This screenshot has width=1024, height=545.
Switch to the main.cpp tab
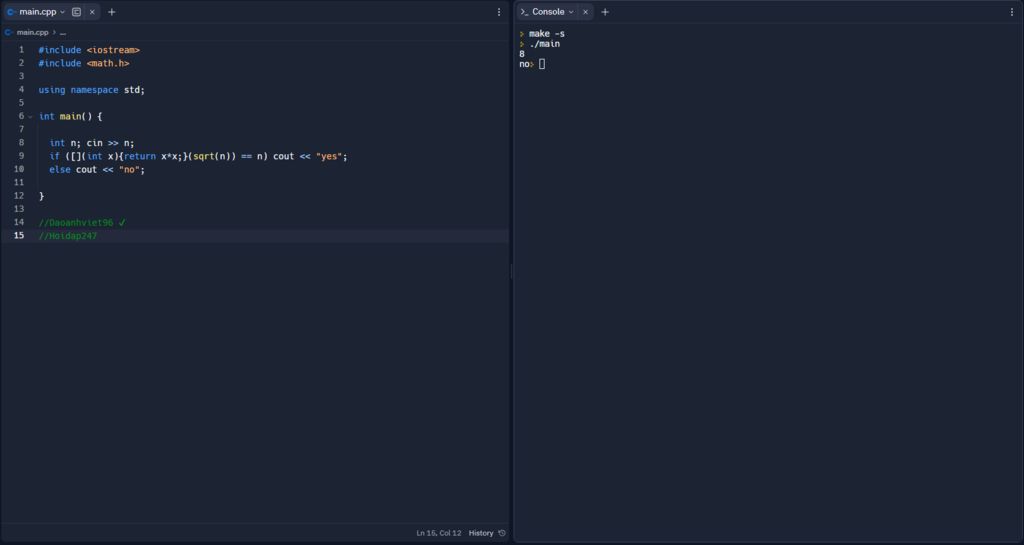[37, 12]
